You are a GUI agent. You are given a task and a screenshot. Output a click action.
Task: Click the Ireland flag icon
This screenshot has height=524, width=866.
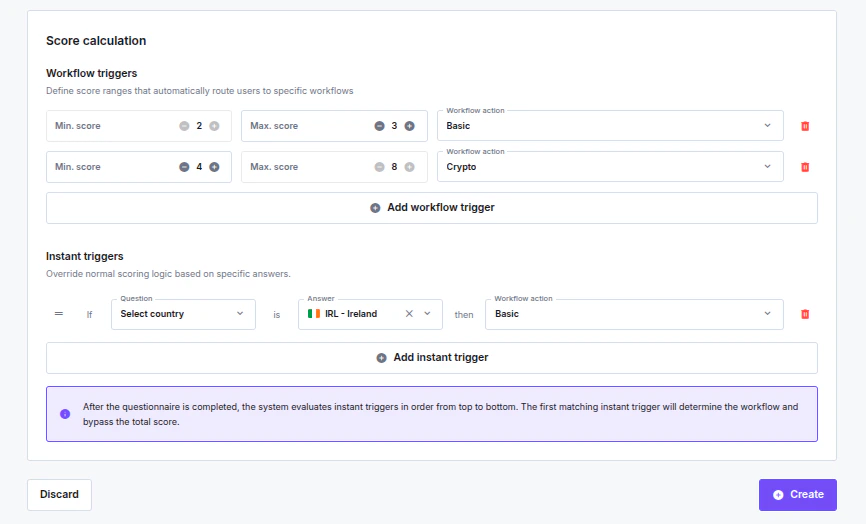[314, 314]
